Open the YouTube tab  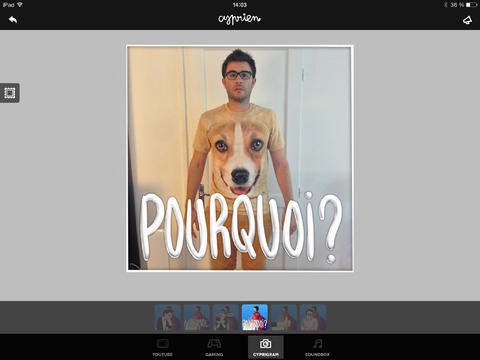[x=162, y=347]
